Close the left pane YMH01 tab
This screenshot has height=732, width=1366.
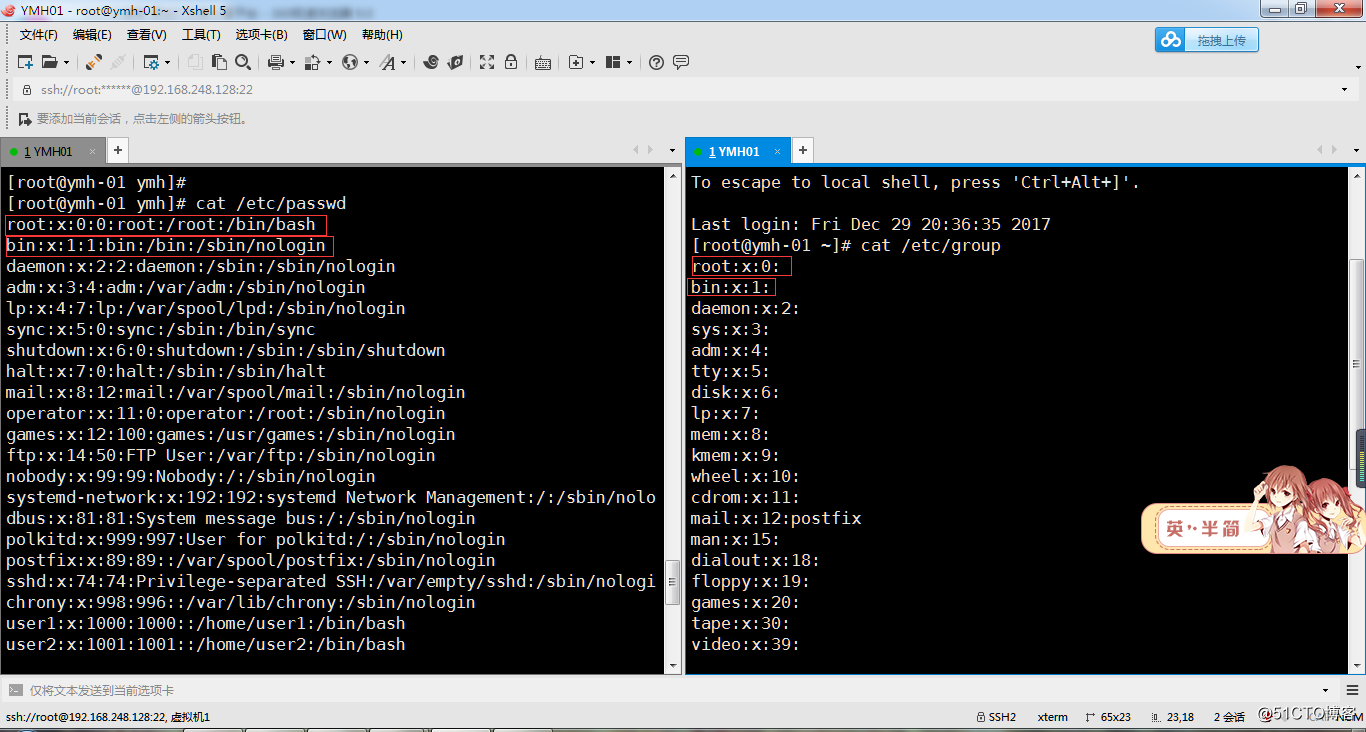92,152
